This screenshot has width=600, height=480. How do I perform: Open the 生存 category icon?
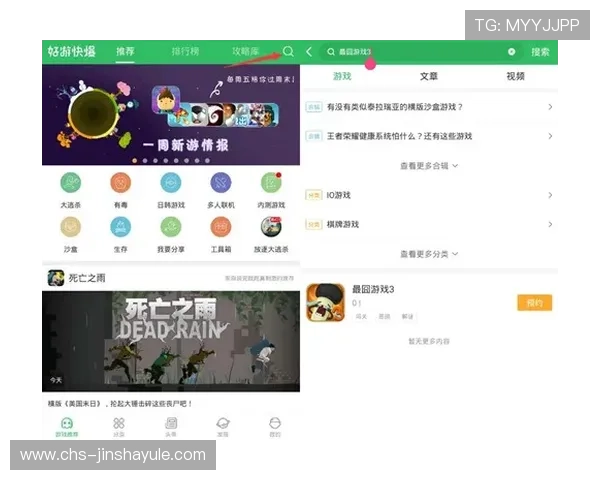coord(121,227)
